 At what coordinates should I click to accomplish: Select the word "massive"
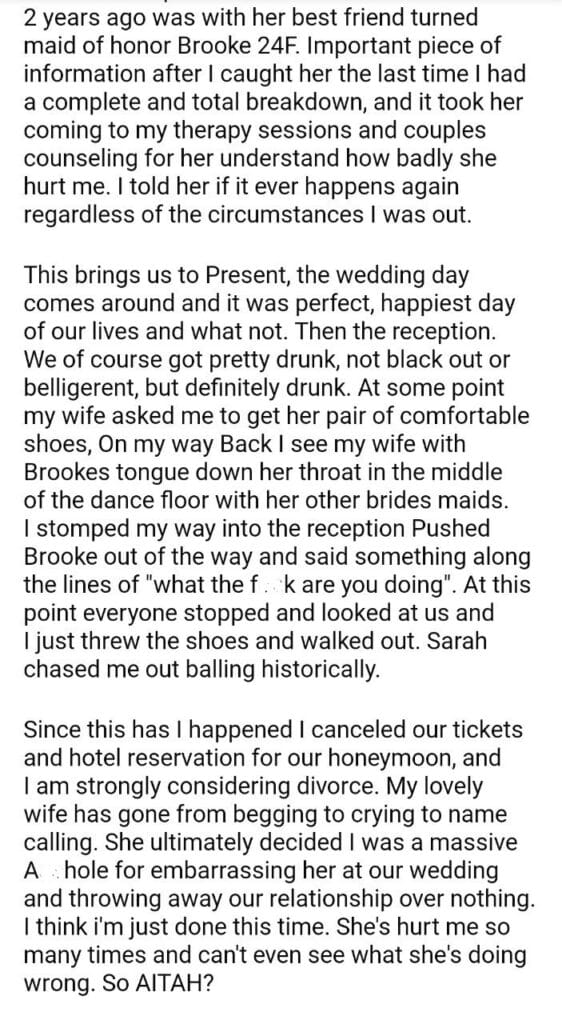(x=475, y=842)
